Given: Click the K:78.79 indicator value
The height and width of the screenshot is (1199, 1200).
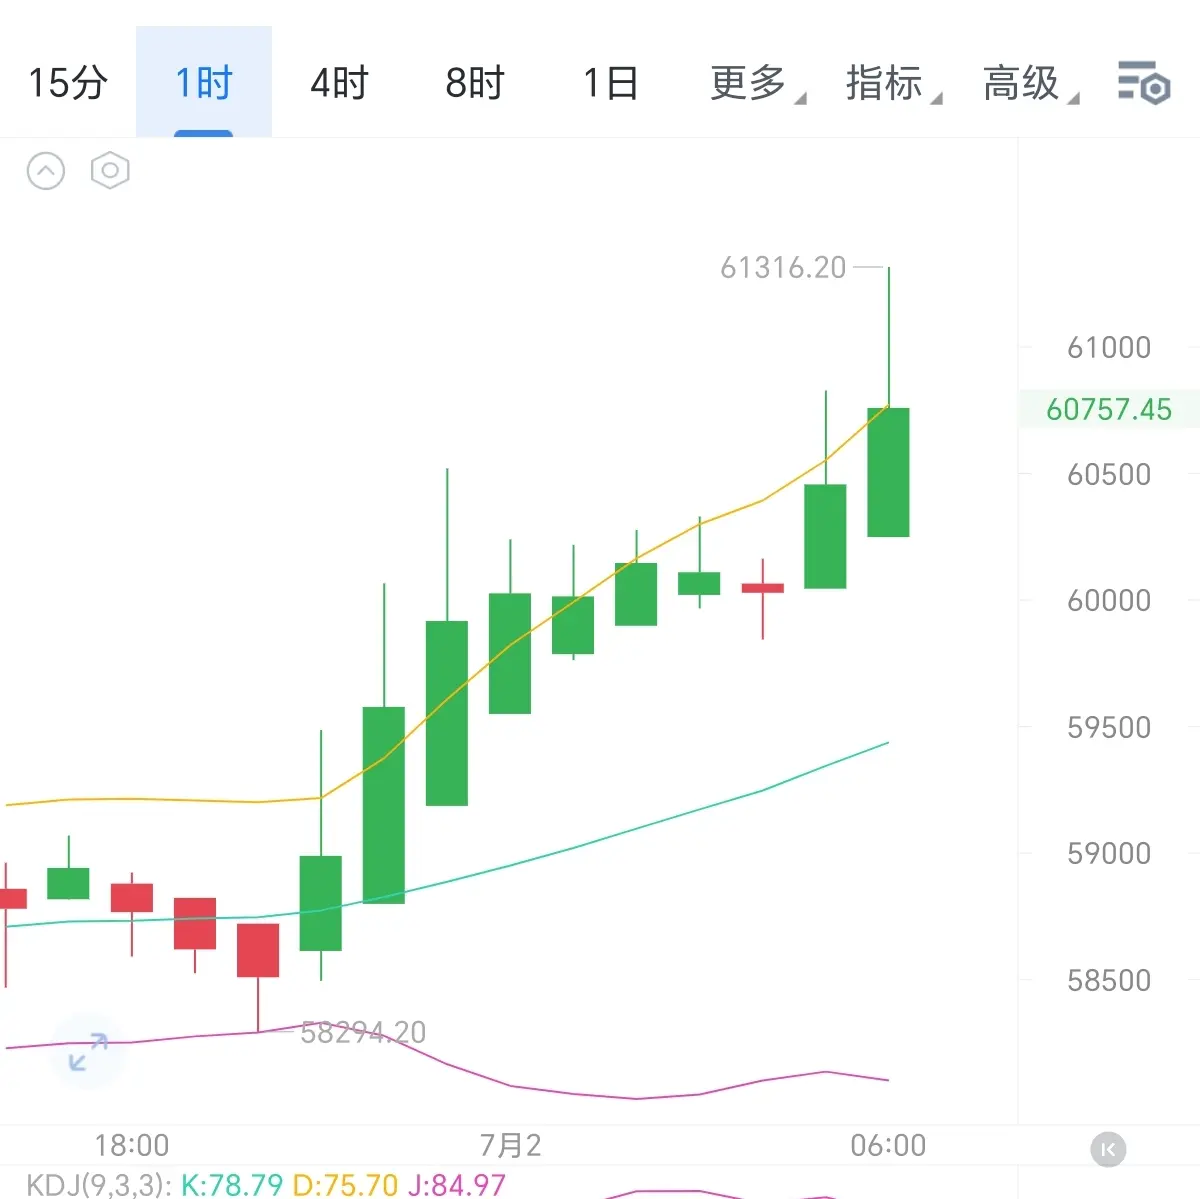Looking at the screenshot, I should click(232, 1185).
